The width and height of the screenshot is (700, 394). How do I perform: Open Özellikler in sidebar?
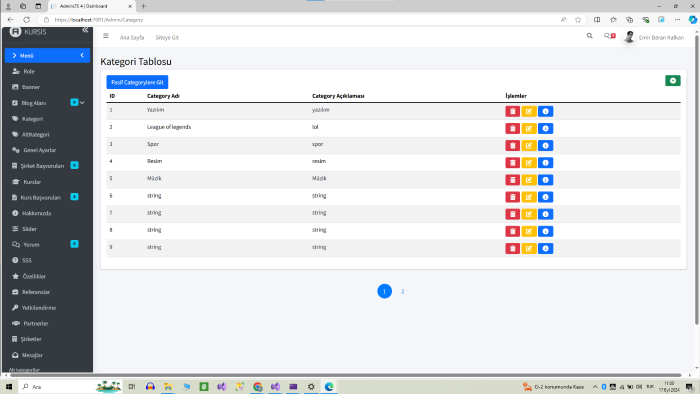pyautogui.click(x=47, y=276)
